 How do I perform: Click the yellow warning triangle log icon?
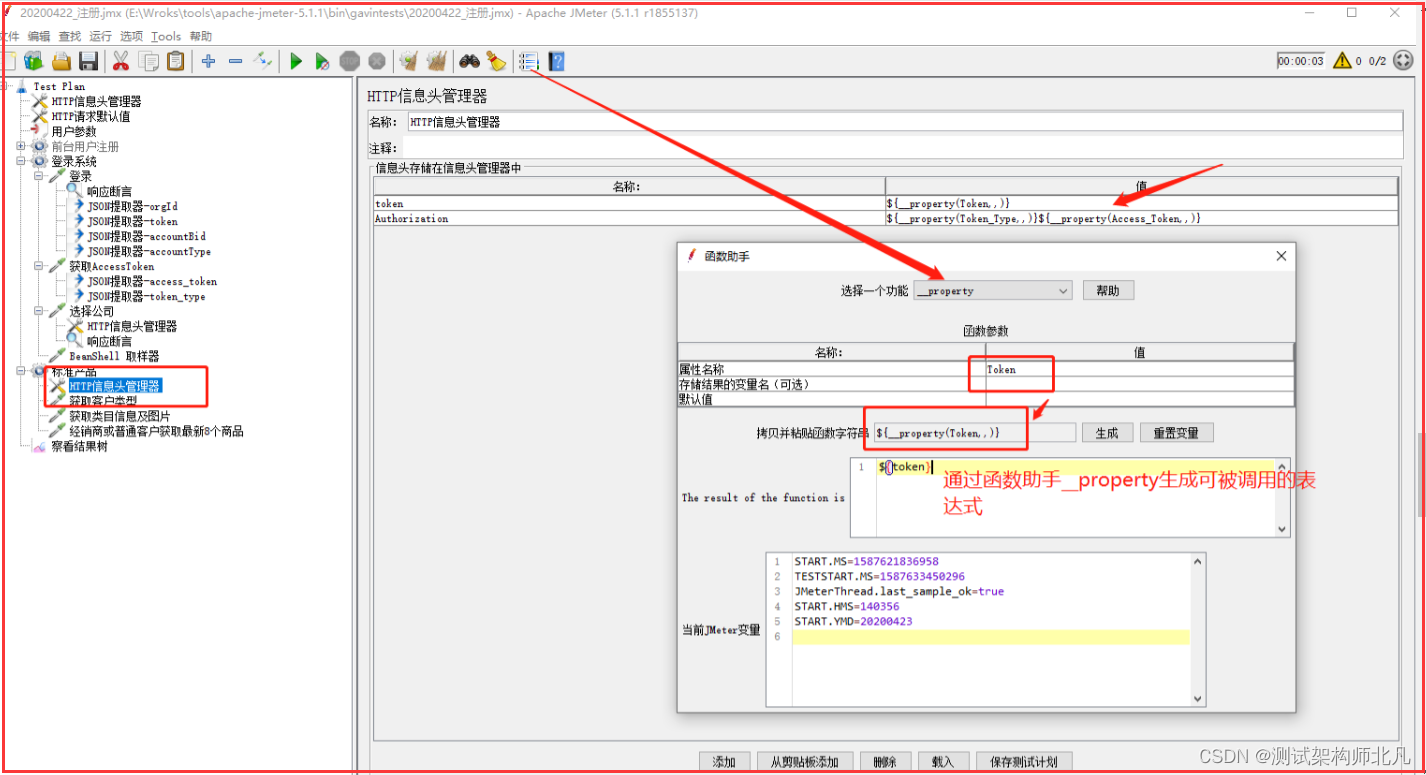(1342, 61)
